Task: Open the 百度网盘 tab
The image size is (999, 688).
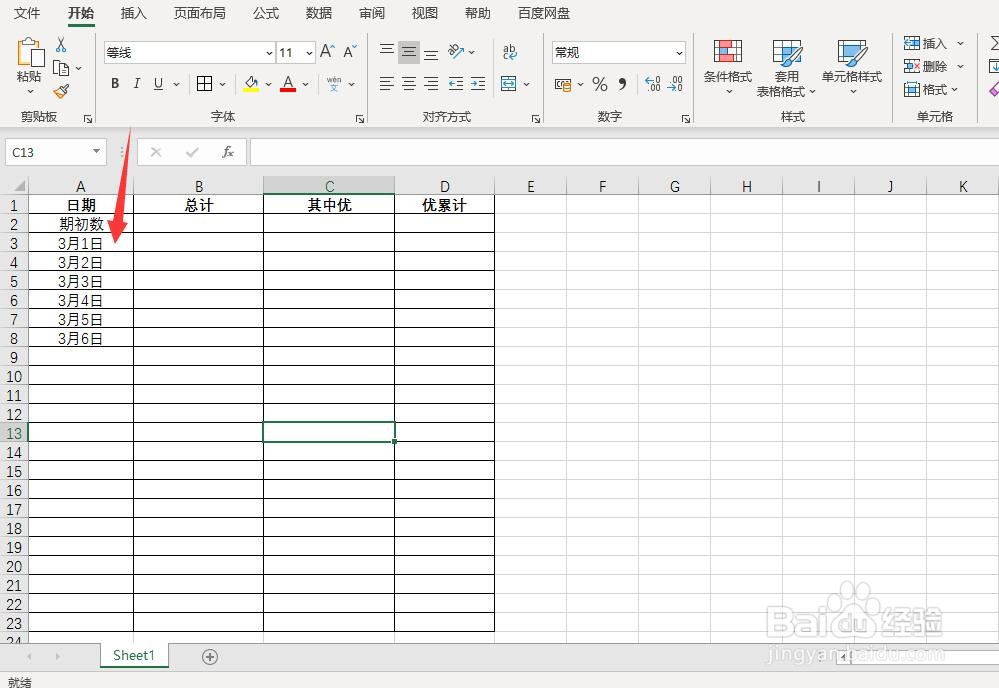Action: point(543,13)
